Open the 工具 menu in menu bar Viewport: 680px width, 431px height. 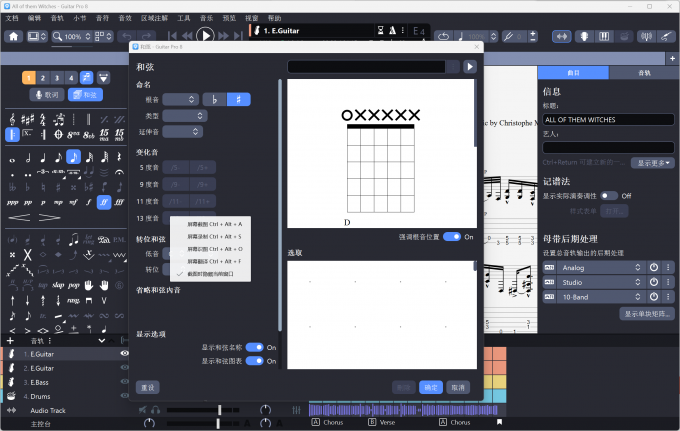(x=184, y=18)
